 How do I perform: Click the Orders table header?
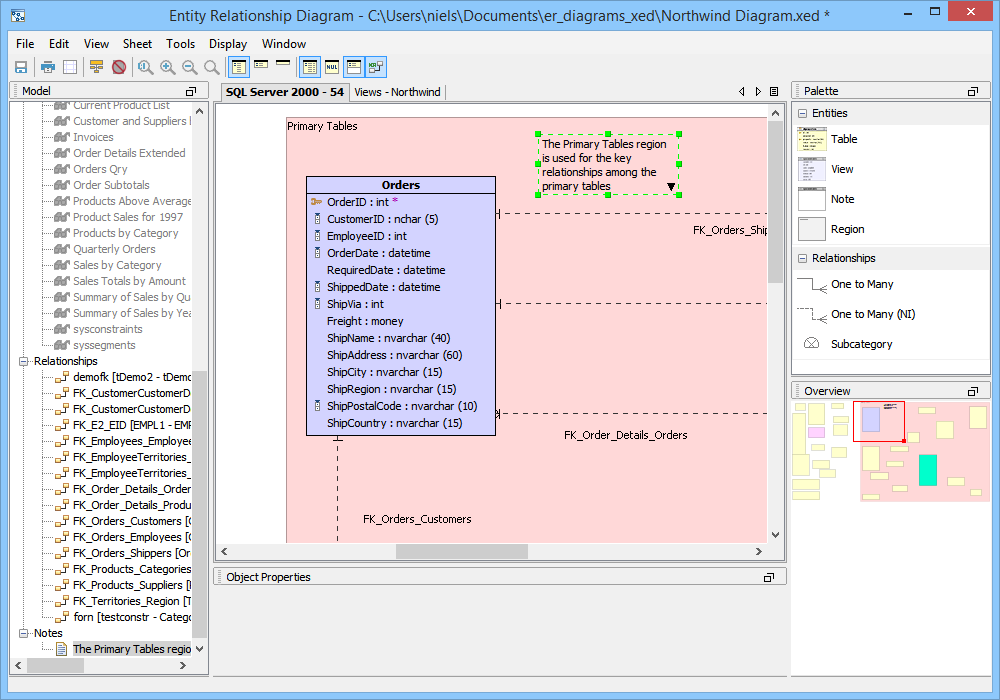(400, 185)
